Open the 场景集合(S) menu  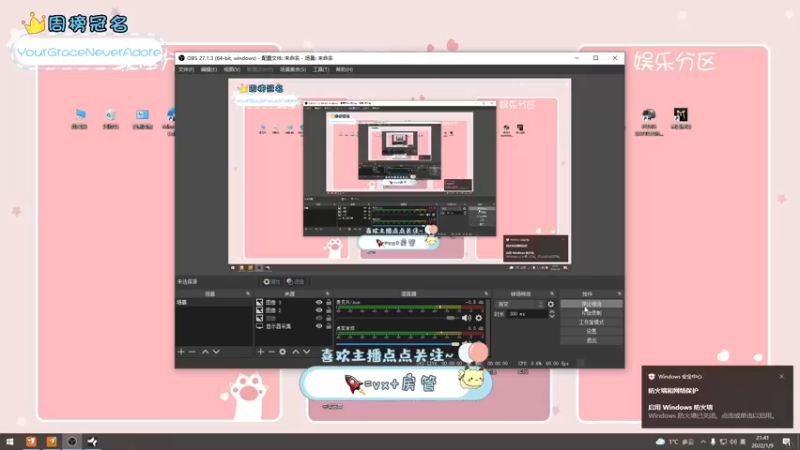293,69
